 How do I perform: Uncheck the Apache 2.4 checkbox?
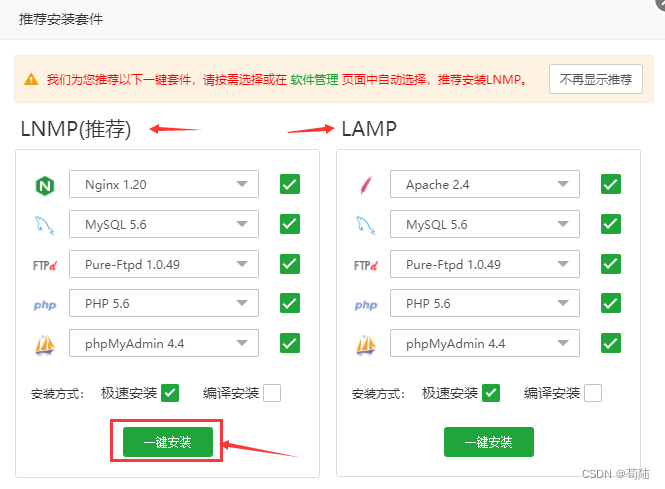point(611,184)
